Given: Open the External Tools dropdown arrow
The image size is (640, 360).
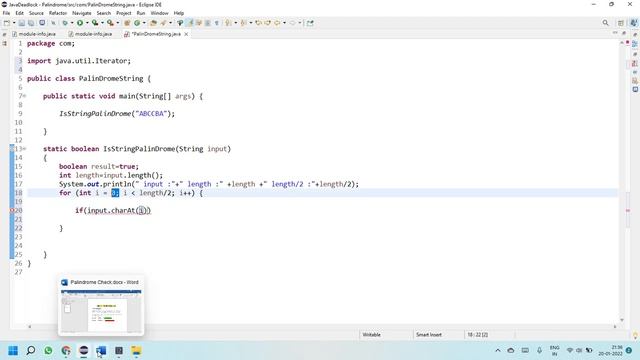Looking at the screenshot, I should pos(118,23).
